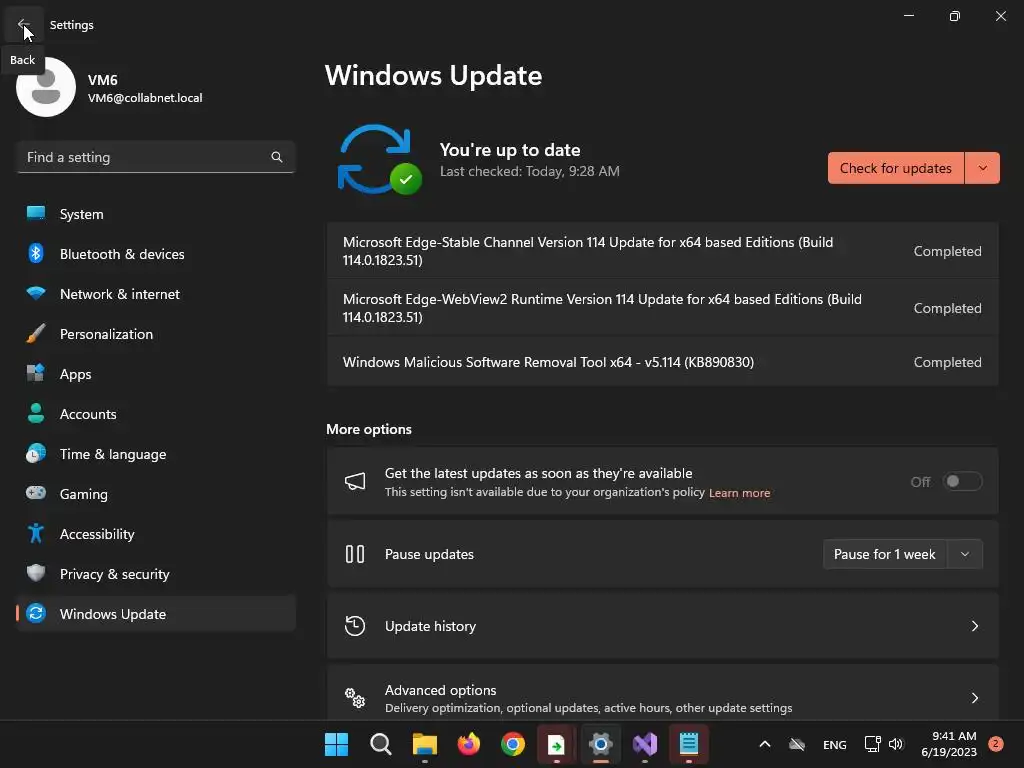Click the Advanced options chevron arrow

pyautogui.click(x=974, y=698)
